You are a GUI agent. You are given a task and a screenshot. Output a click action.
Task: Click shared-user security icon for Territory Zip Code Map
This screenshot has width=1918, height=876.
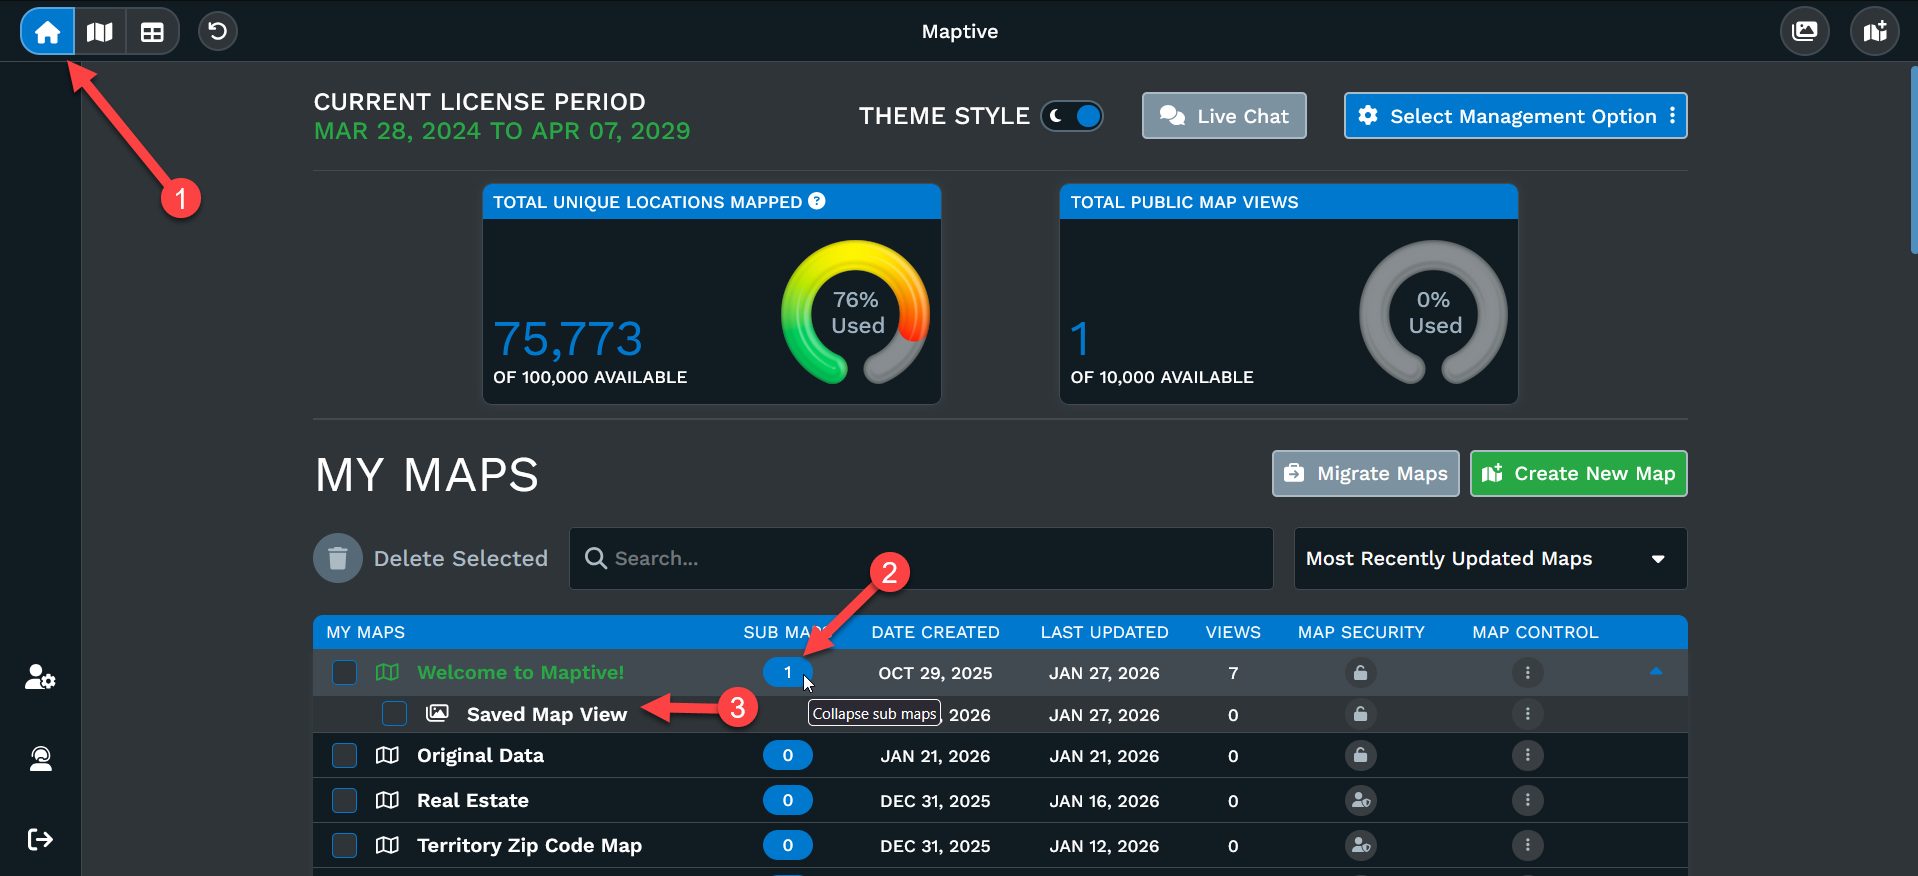(1360, 845)
